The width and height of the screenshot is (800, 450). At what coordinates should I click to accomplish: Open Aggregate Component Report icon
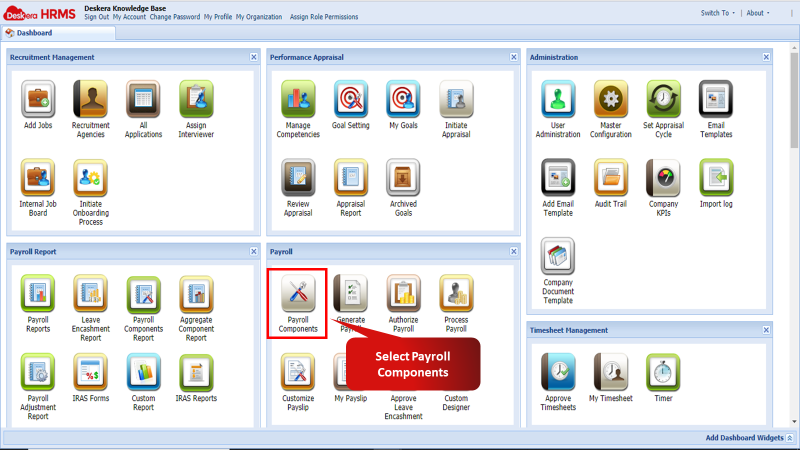[x=196, y=294]
